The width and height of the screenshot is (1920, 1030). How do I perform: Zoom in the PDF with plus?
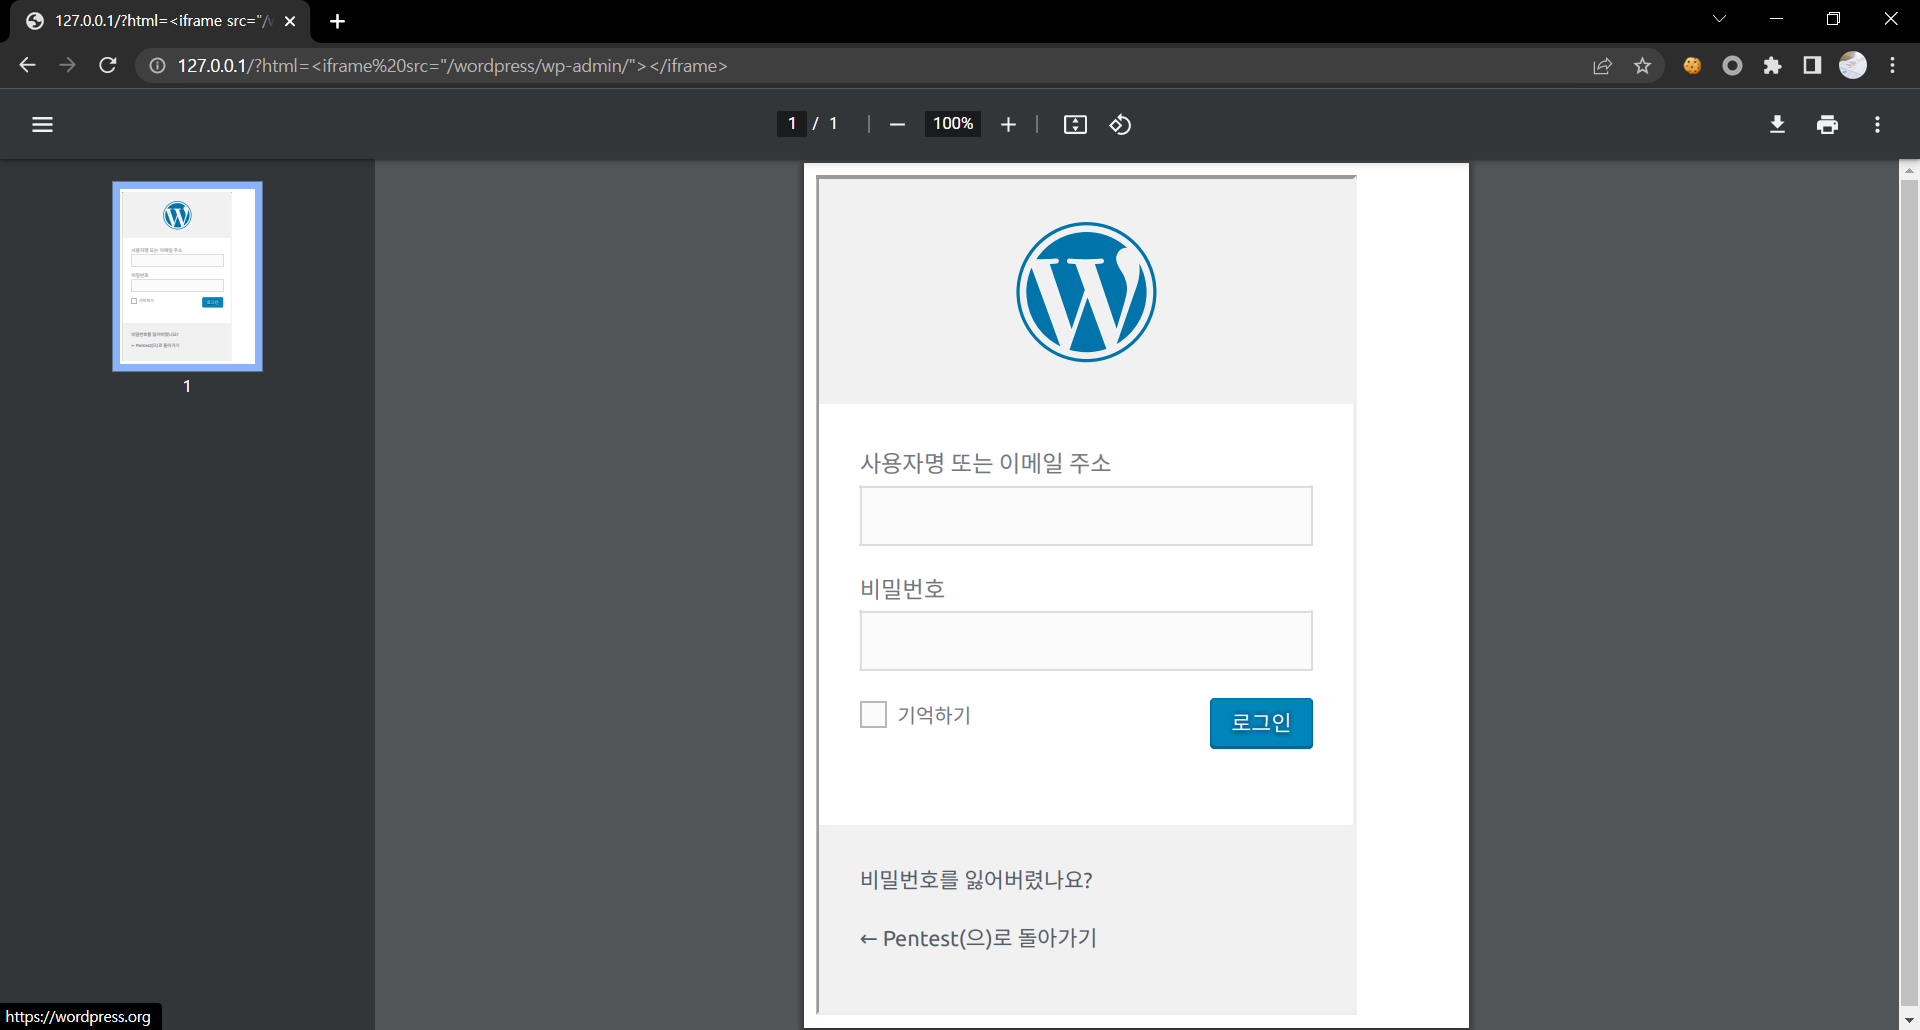pos(1008,125)
